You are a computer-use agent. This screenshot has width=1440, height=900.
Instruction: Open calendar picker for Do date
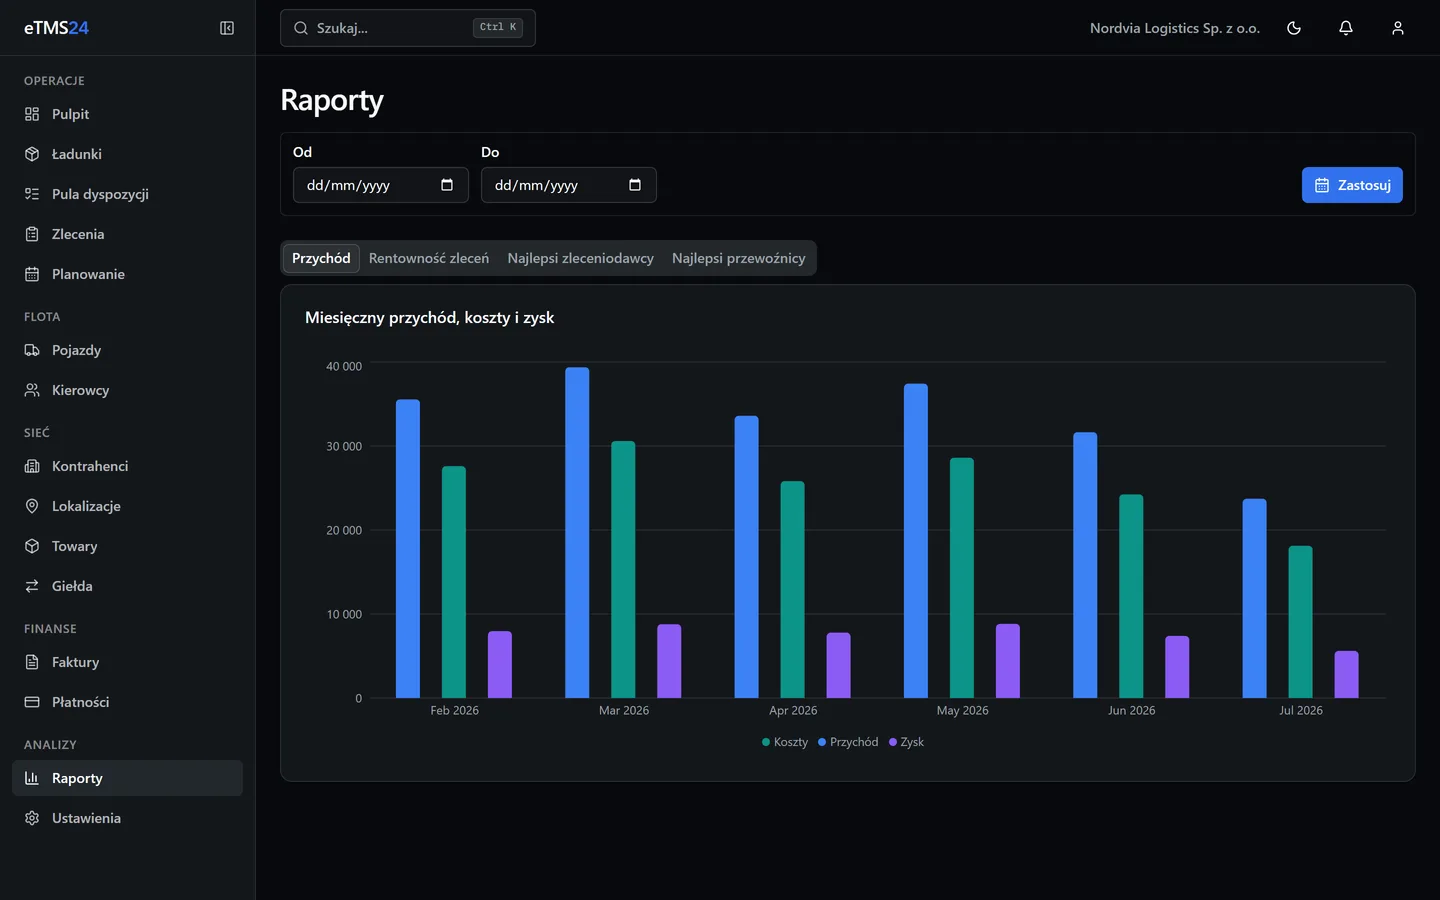click(635, 185)
